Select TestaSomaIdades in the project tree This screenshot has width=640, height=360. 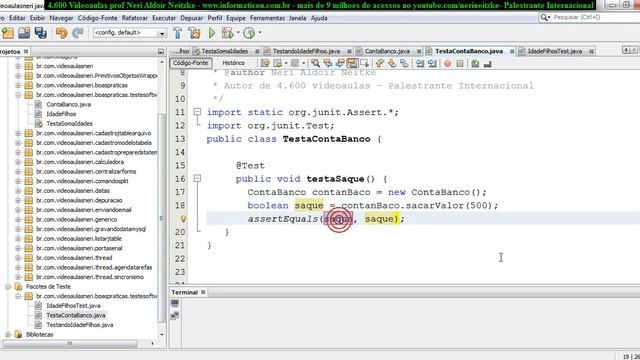[69, 124]
